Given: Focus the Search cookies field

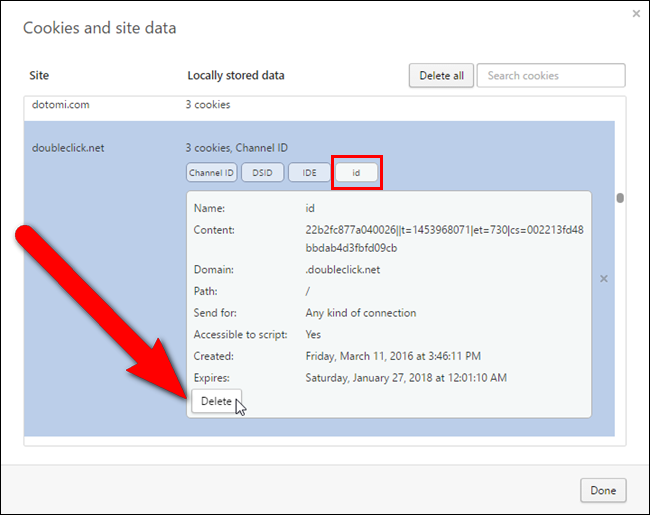Looking at the screenshot, I should (x=551, y=75).
